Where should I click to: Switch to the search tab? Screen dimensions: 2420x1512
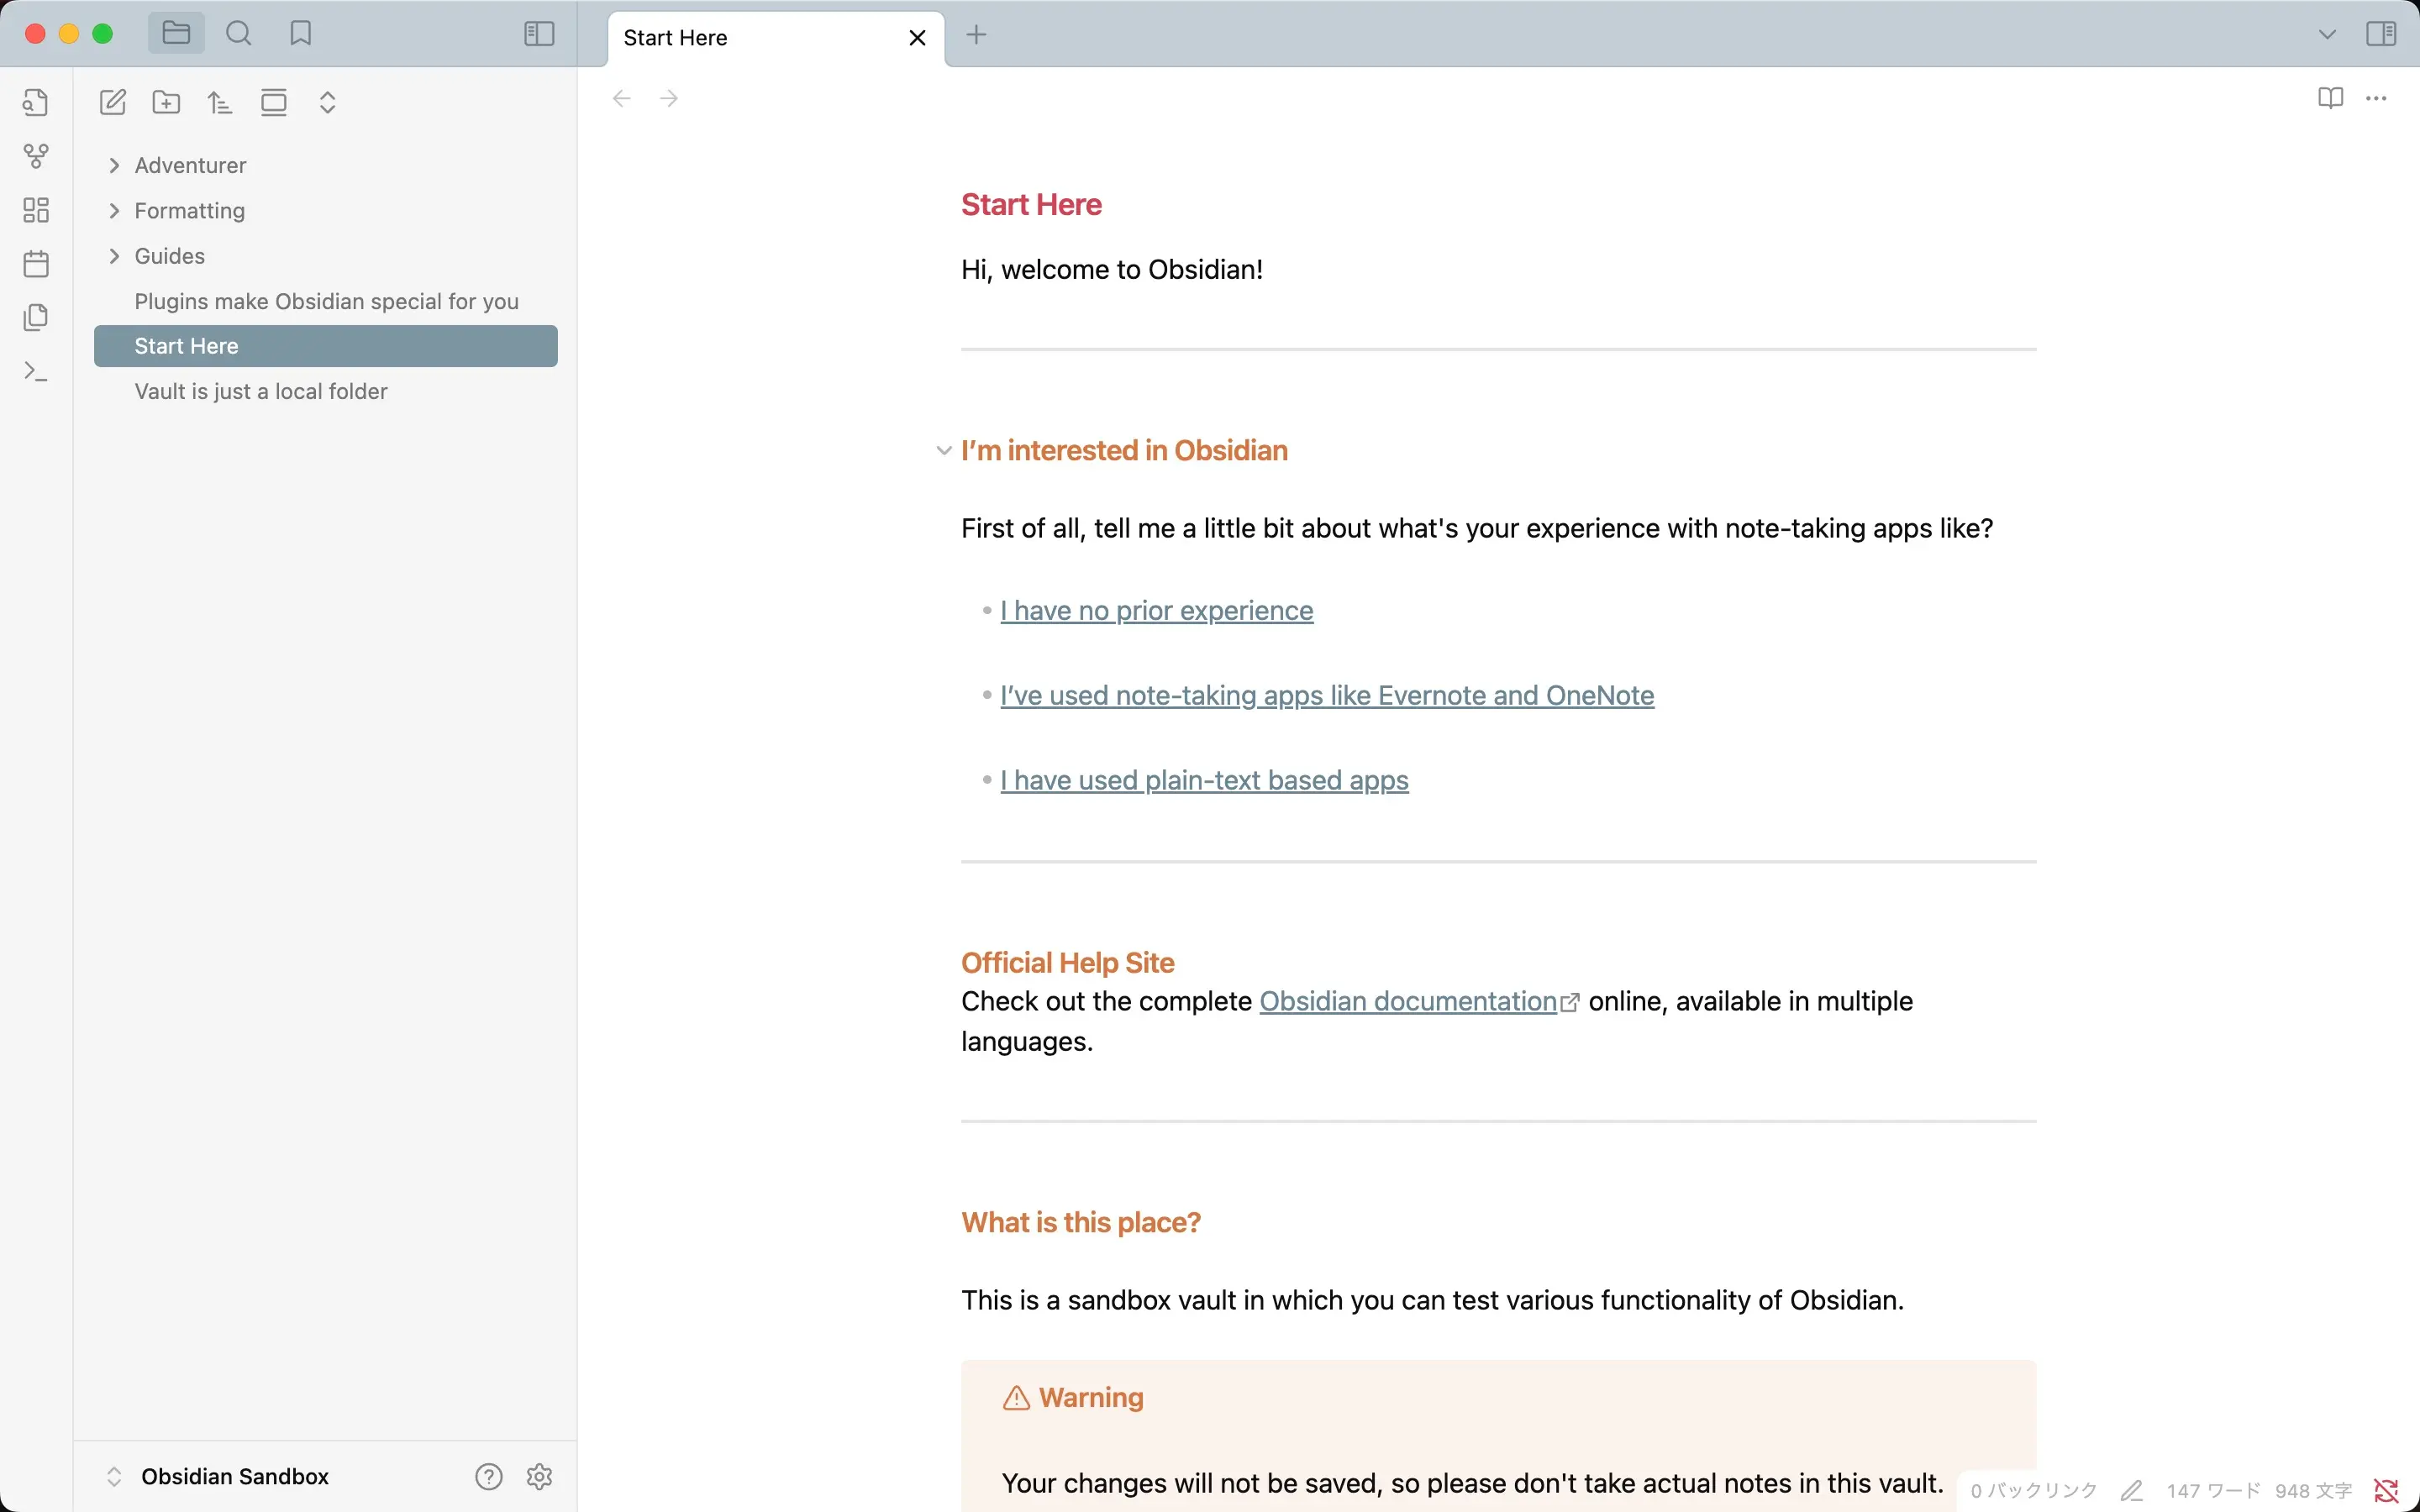tap(238, 34)
